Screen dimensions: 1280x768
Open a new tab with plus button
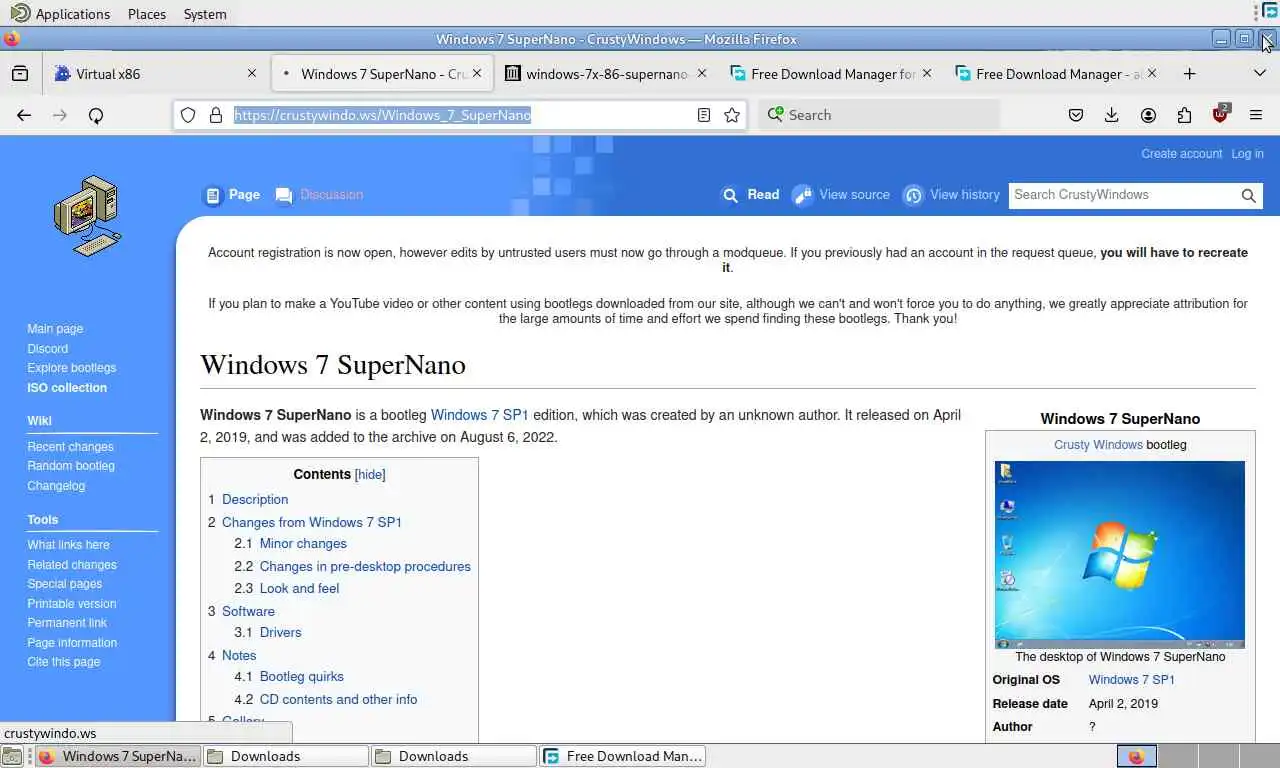click(1189, 73)
